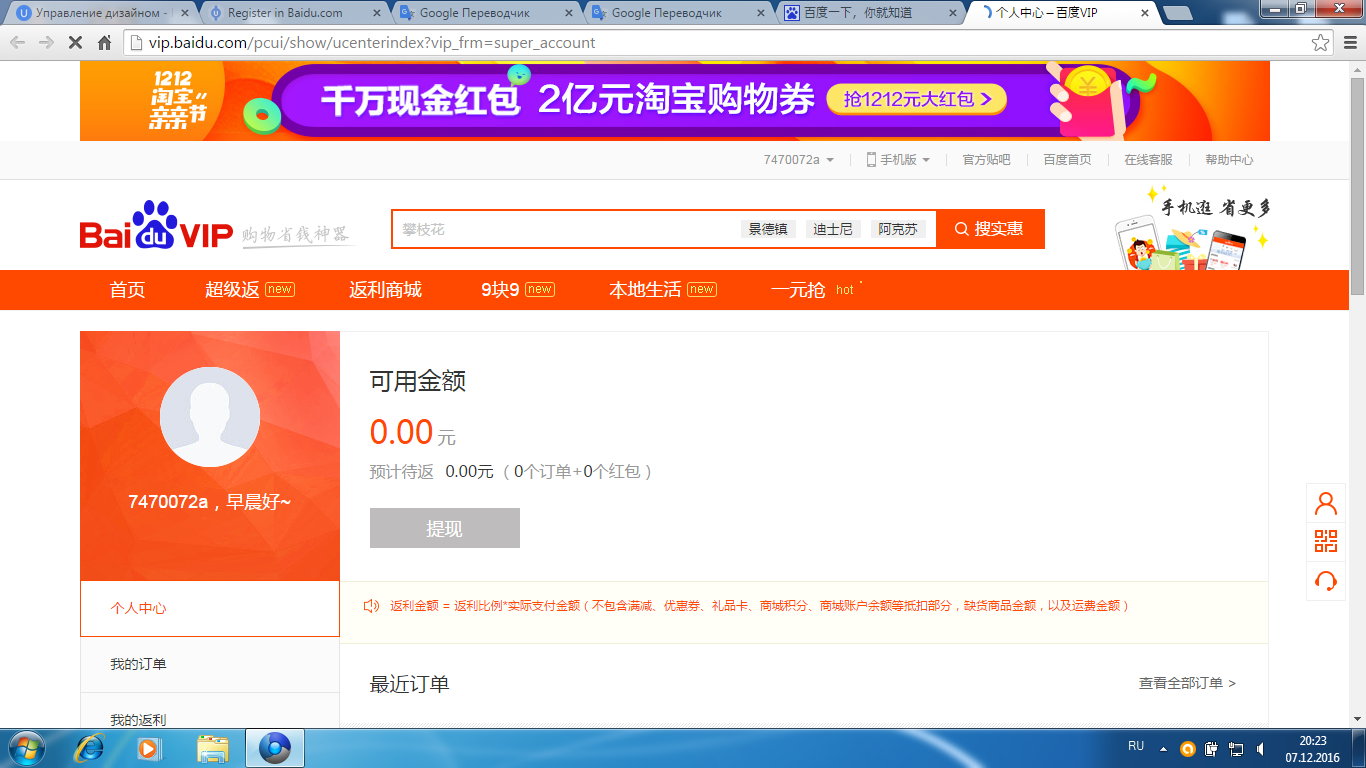Open Windows Start menu
Image resolution: width=1366 pixels, height=768 pixels.
[x=25, y=748]
